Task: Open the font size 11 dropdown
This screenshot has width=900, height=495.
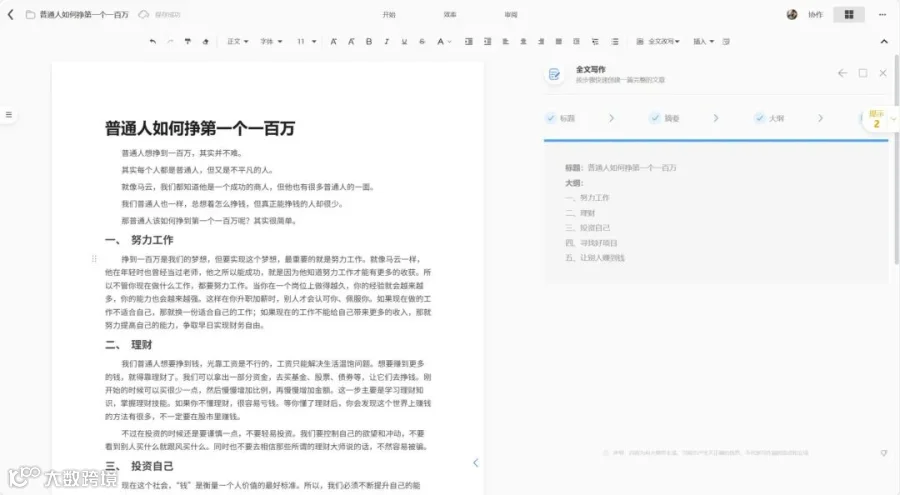Action: point(307,41)
